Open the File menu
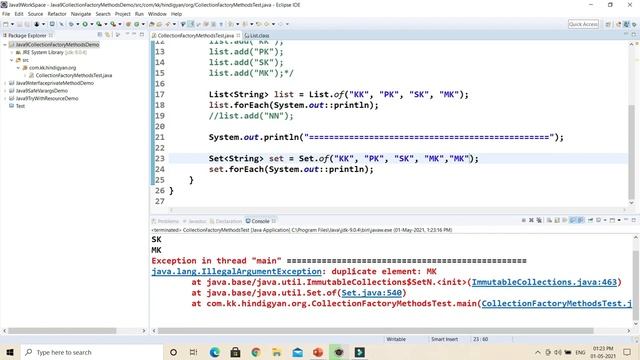 pyautogui.click(x=6, y=14)
